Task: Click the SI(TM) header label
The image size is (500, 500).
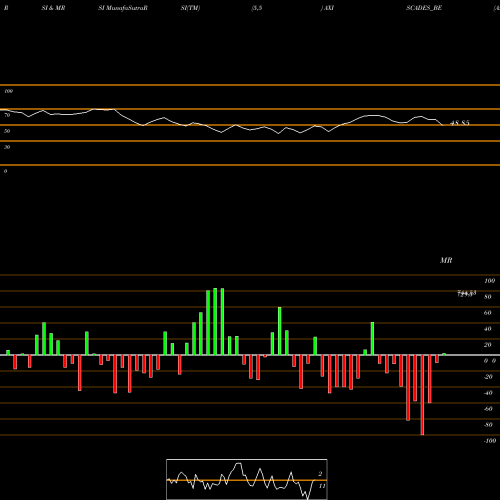Action: coord(190,8)
